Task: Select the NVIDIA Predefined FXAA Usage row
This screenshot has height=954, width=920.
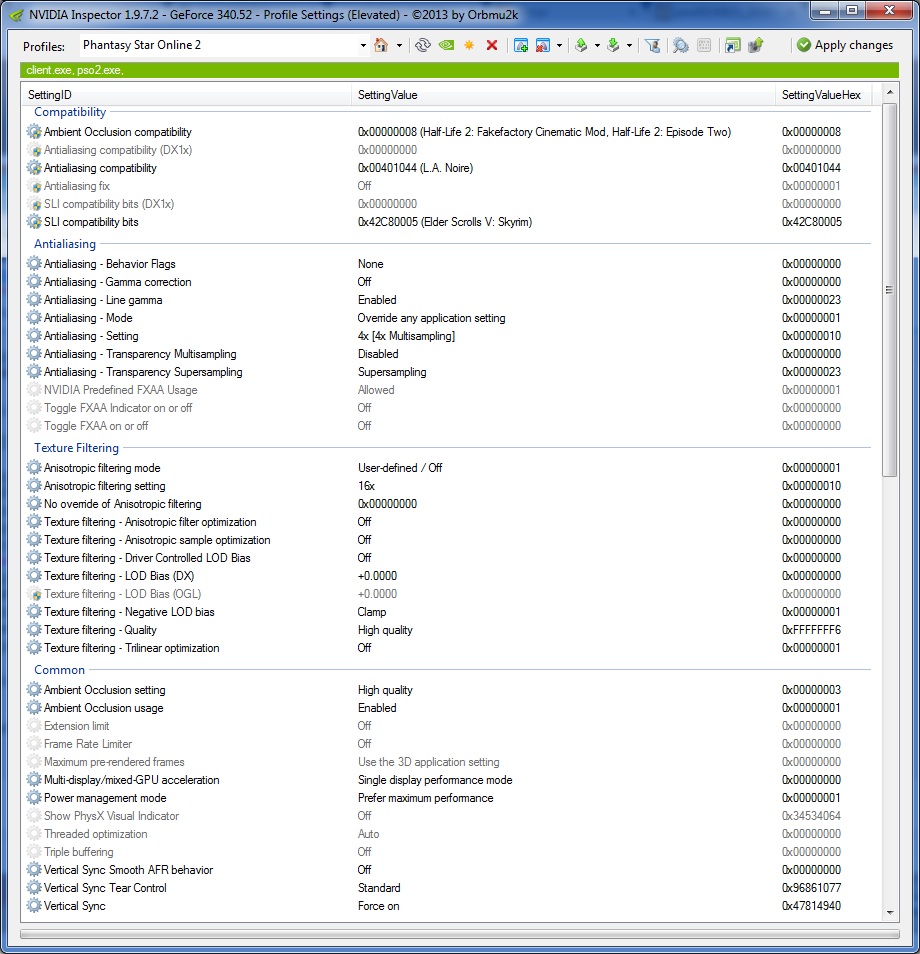Action: (x=449, y=390)
